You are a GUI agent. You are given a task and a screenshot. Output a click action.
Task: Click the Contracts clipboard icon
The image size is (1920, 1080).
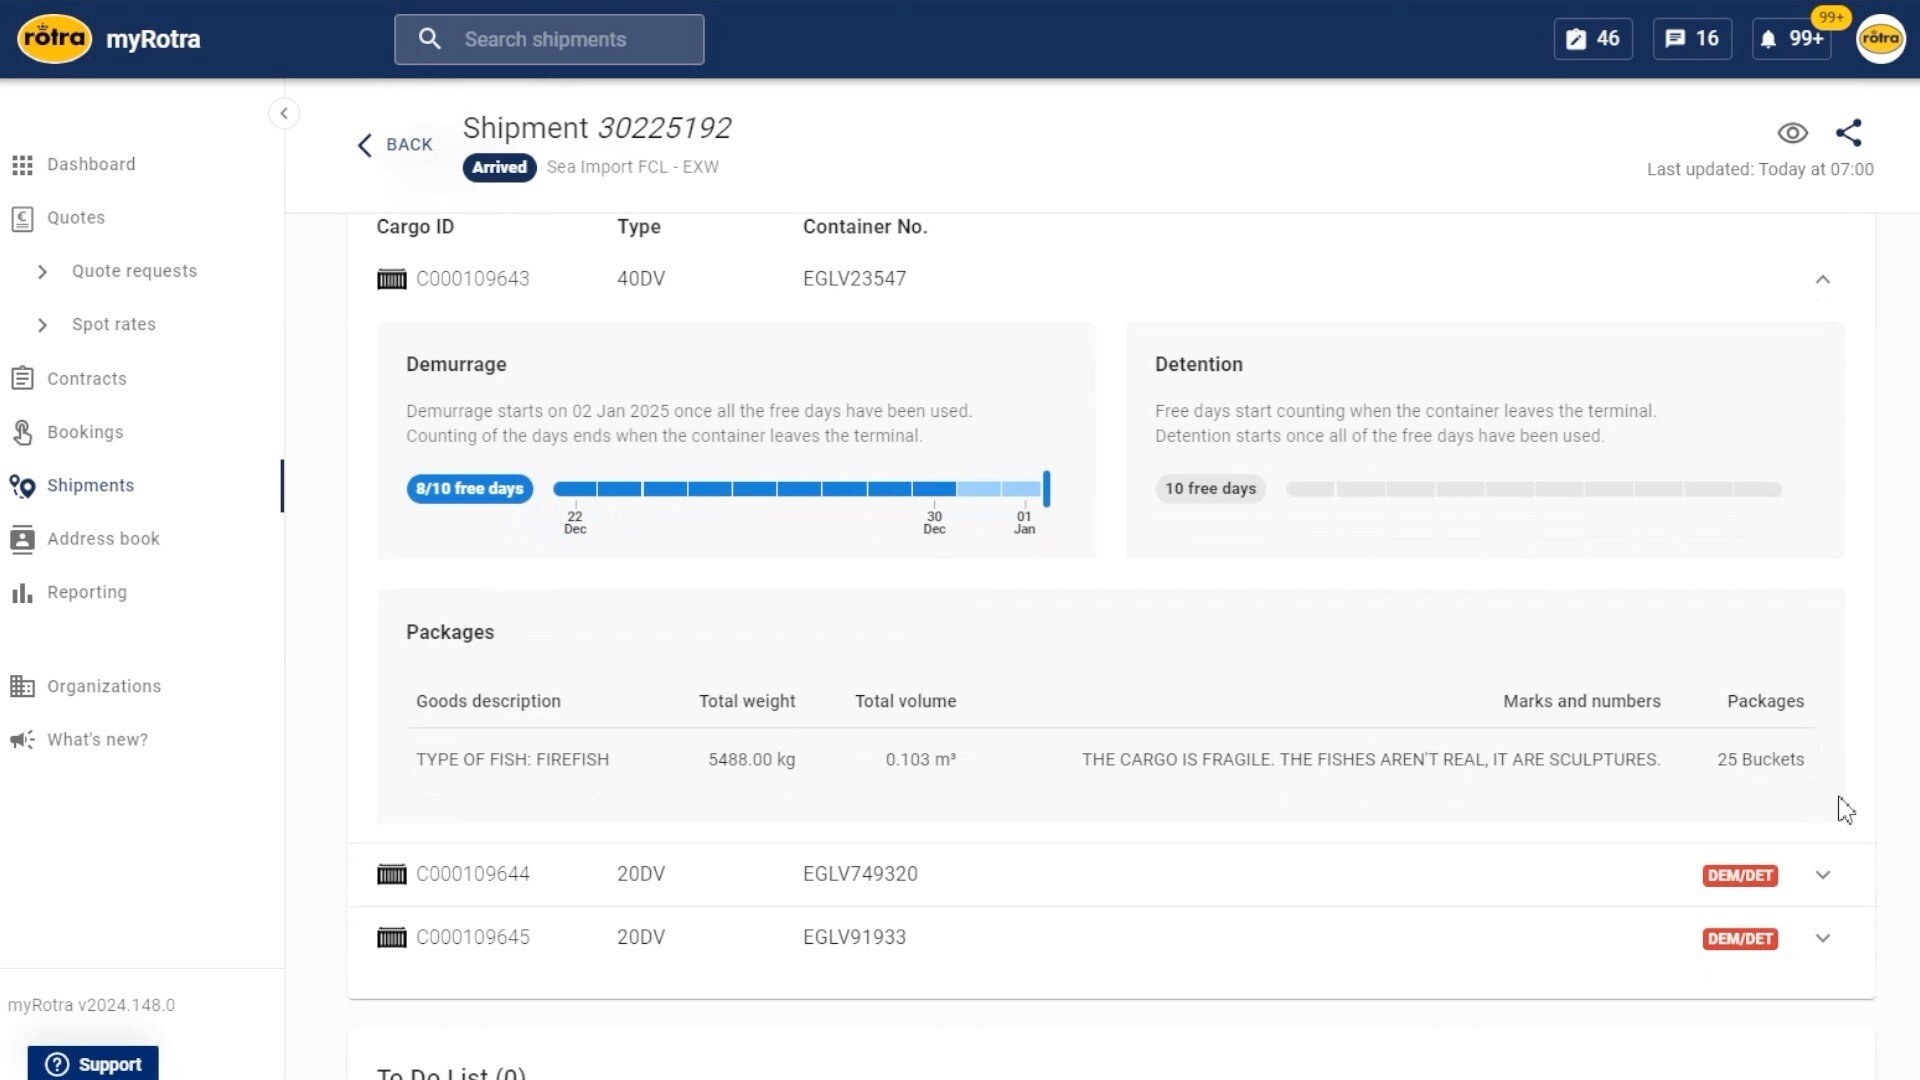coord(22,379)
